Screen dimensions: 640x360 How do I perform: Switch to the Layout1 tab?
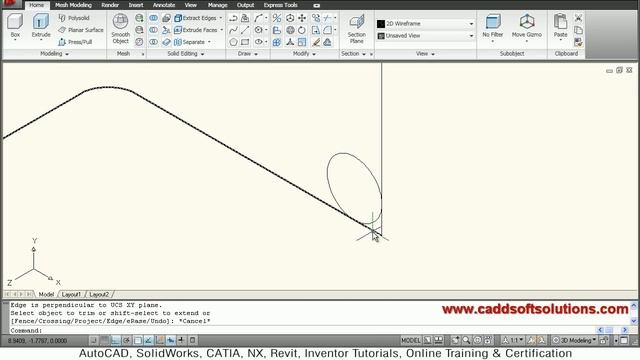pyautogui.click(x=71, y=294)
